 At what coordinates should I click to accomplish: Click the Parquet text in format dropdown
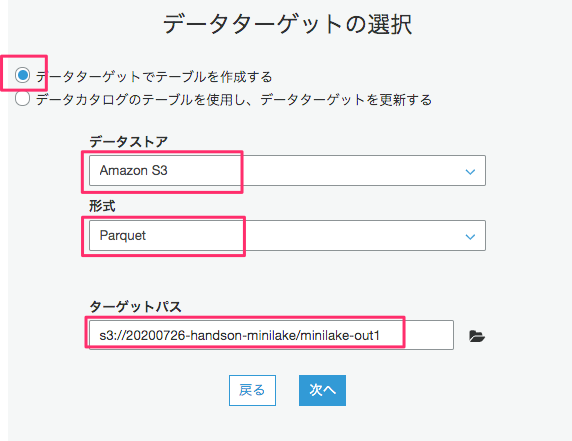(x=123, y=236)
